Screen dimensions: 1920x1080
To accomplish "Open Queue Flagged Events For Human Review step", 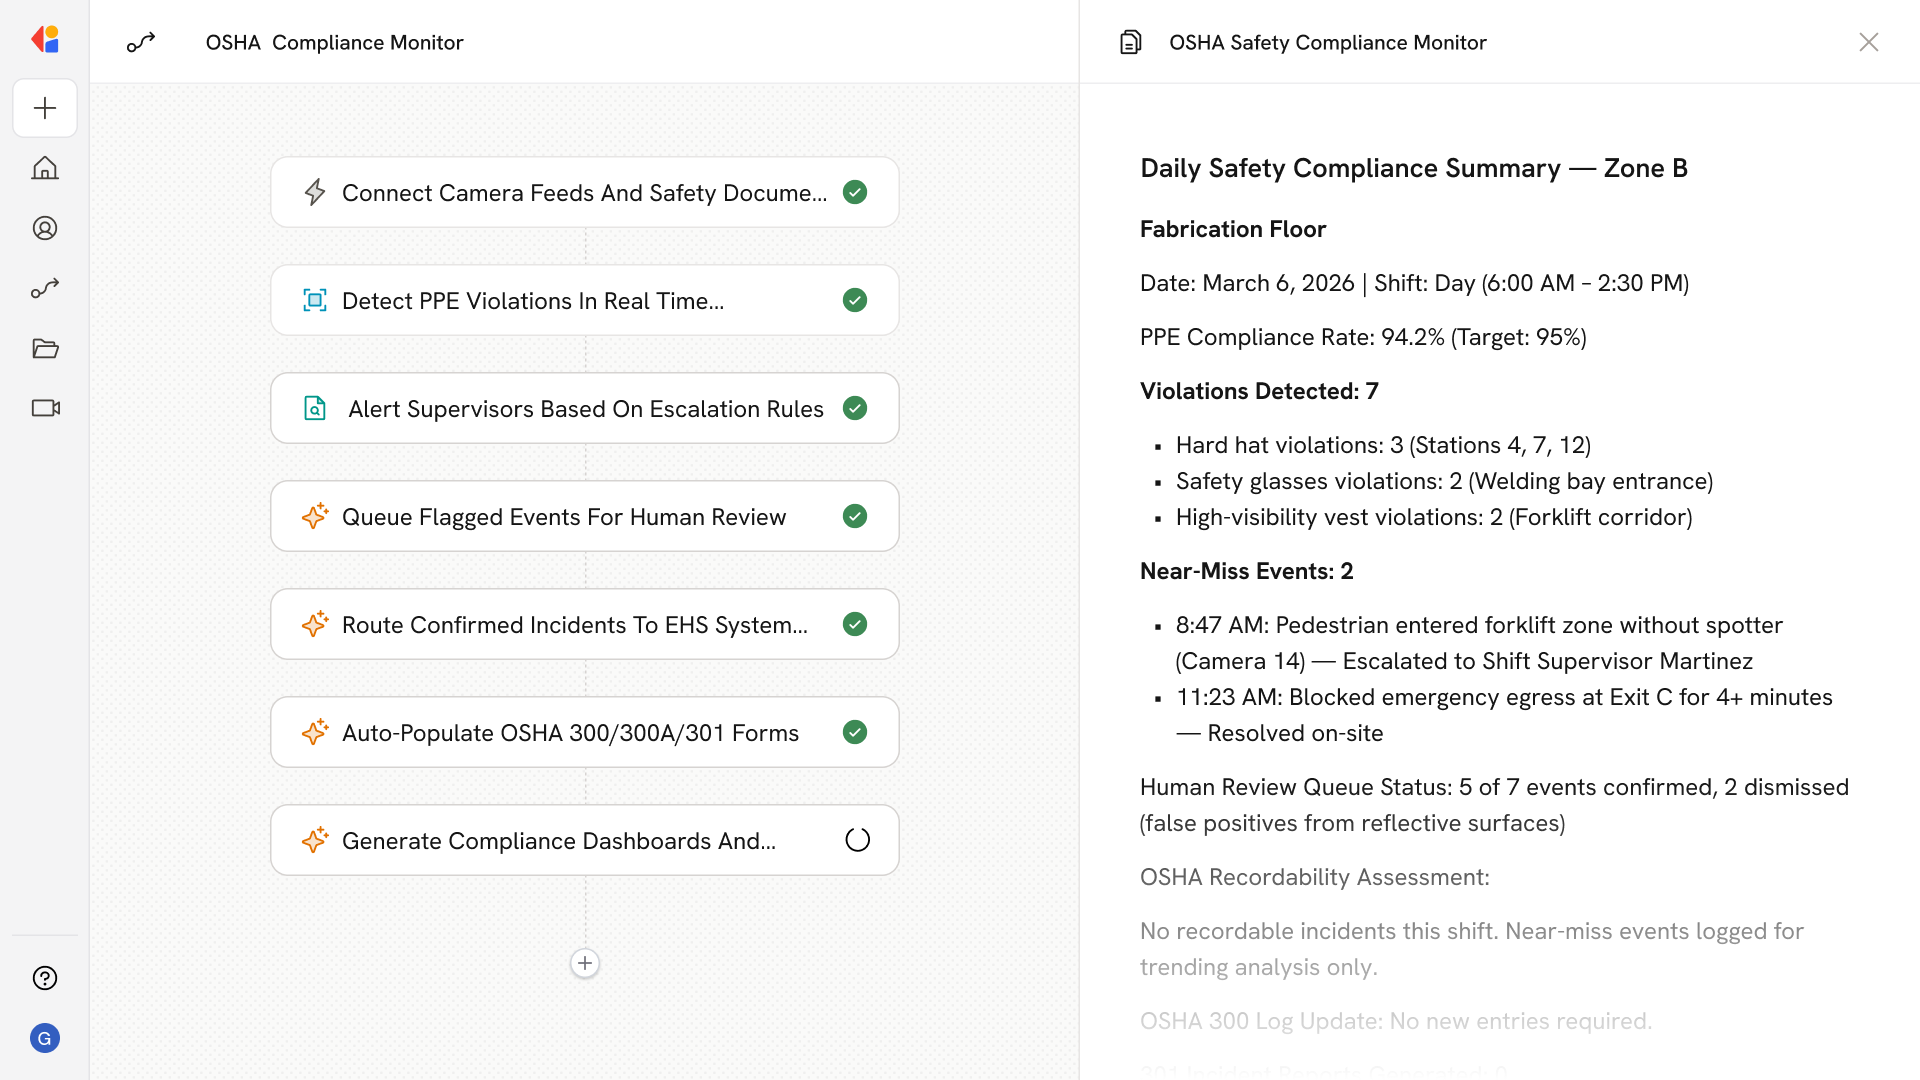I will pos(564,516).
